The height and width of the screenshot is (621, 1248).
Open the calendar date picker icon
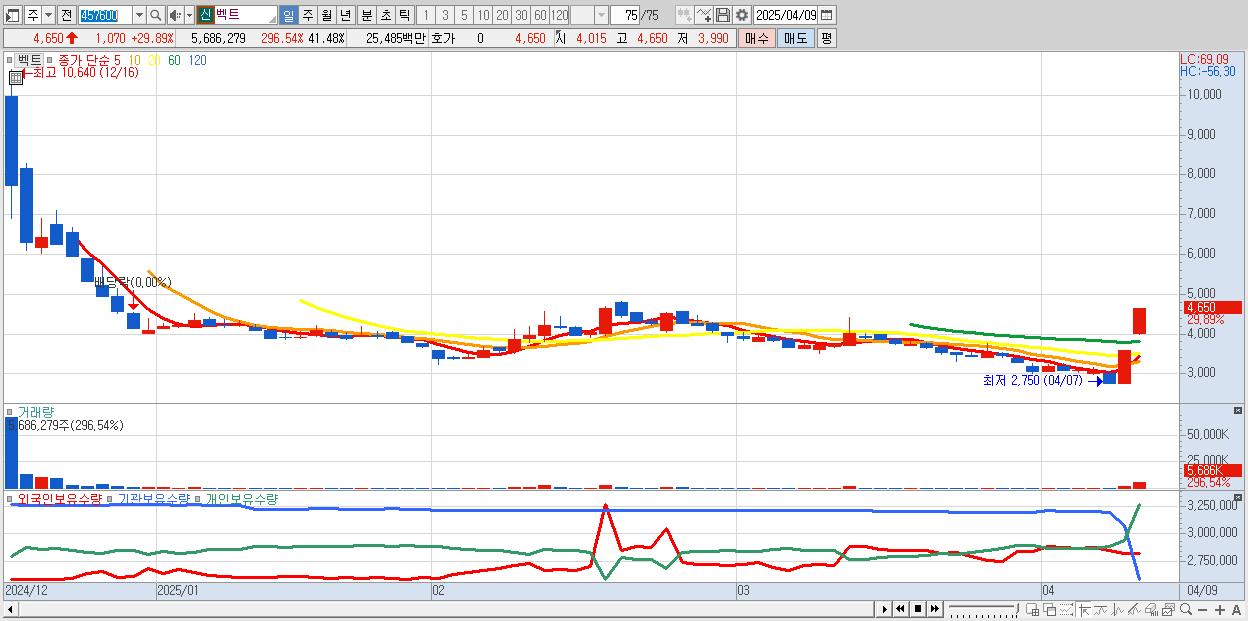point(827,15)
